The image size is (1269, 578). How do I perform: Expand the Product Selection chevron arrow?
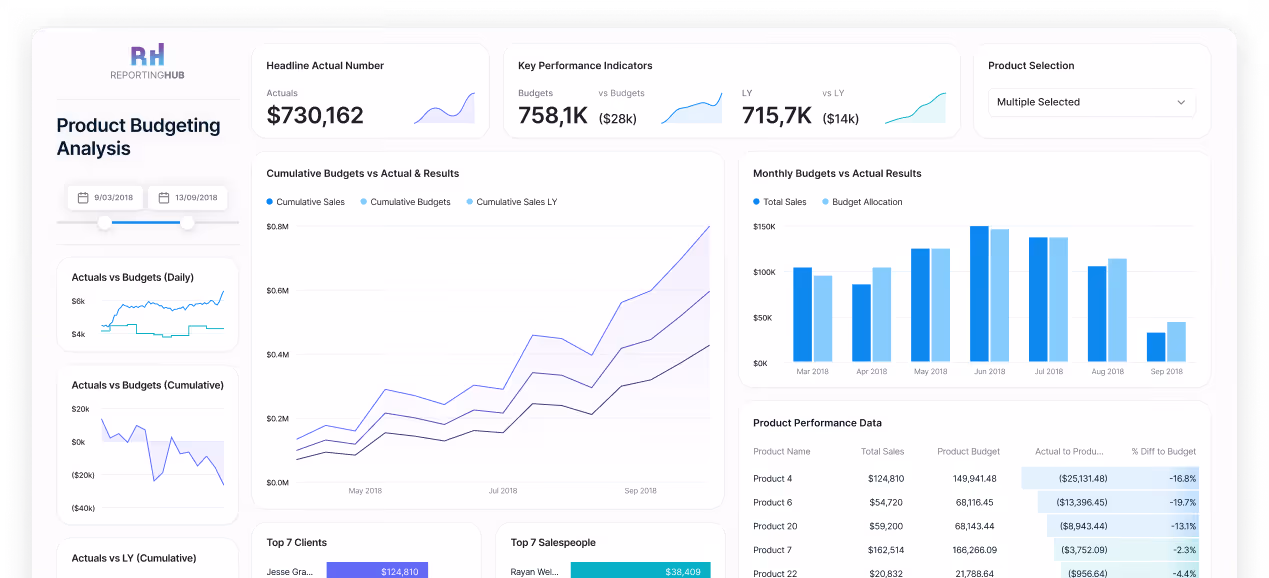click(1183, 102)
